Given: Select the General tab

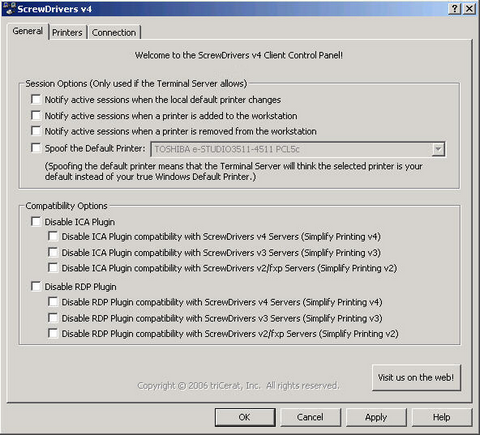Looking at the screenshot, I should point(28,31).
